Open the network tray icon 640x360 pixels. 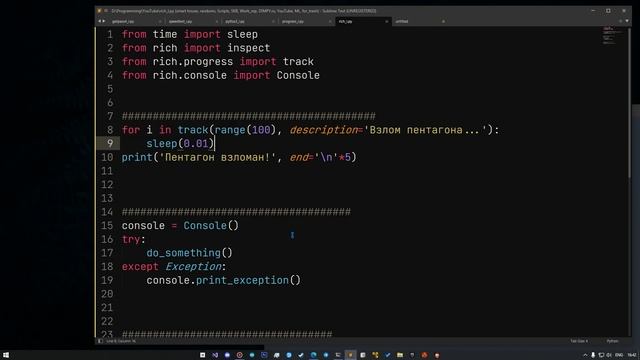[601, 355]
